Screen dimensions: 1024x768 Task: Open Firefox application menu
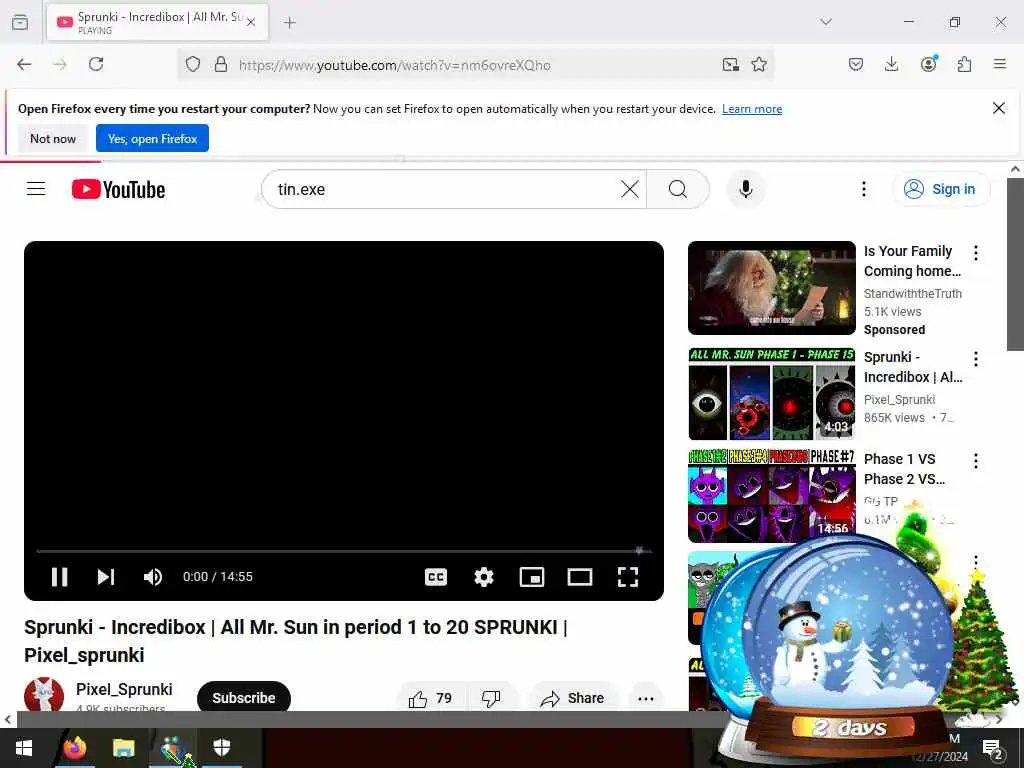(1000, 64)
